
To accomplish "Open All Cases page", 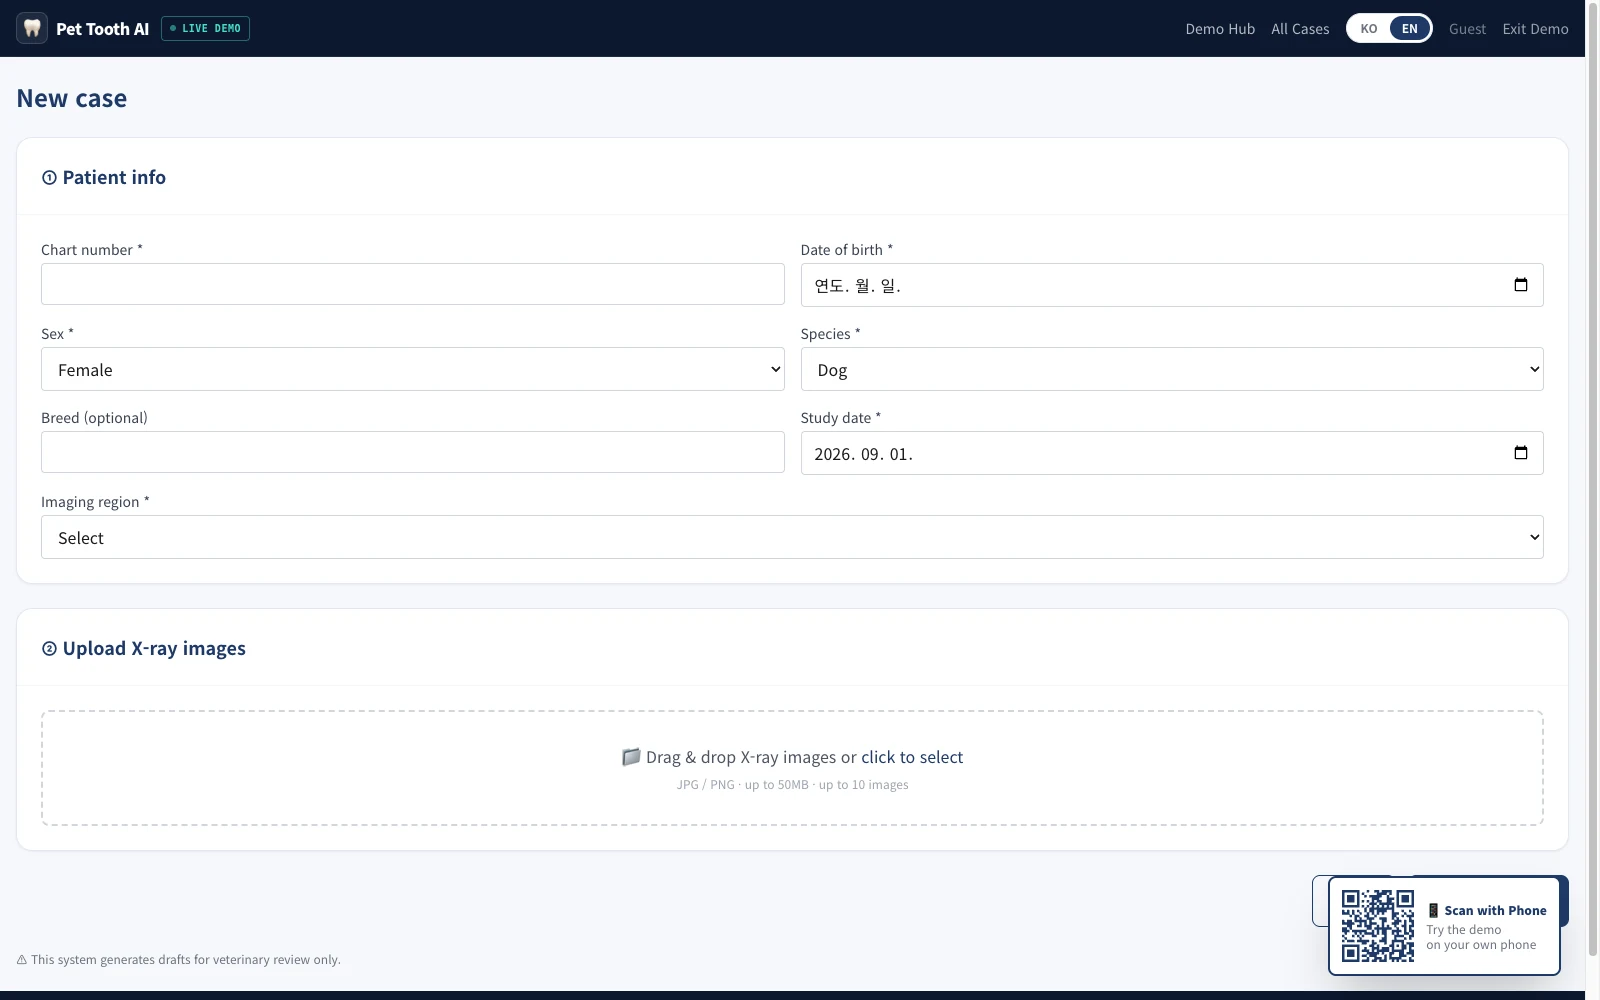I will click(1300, 29).
